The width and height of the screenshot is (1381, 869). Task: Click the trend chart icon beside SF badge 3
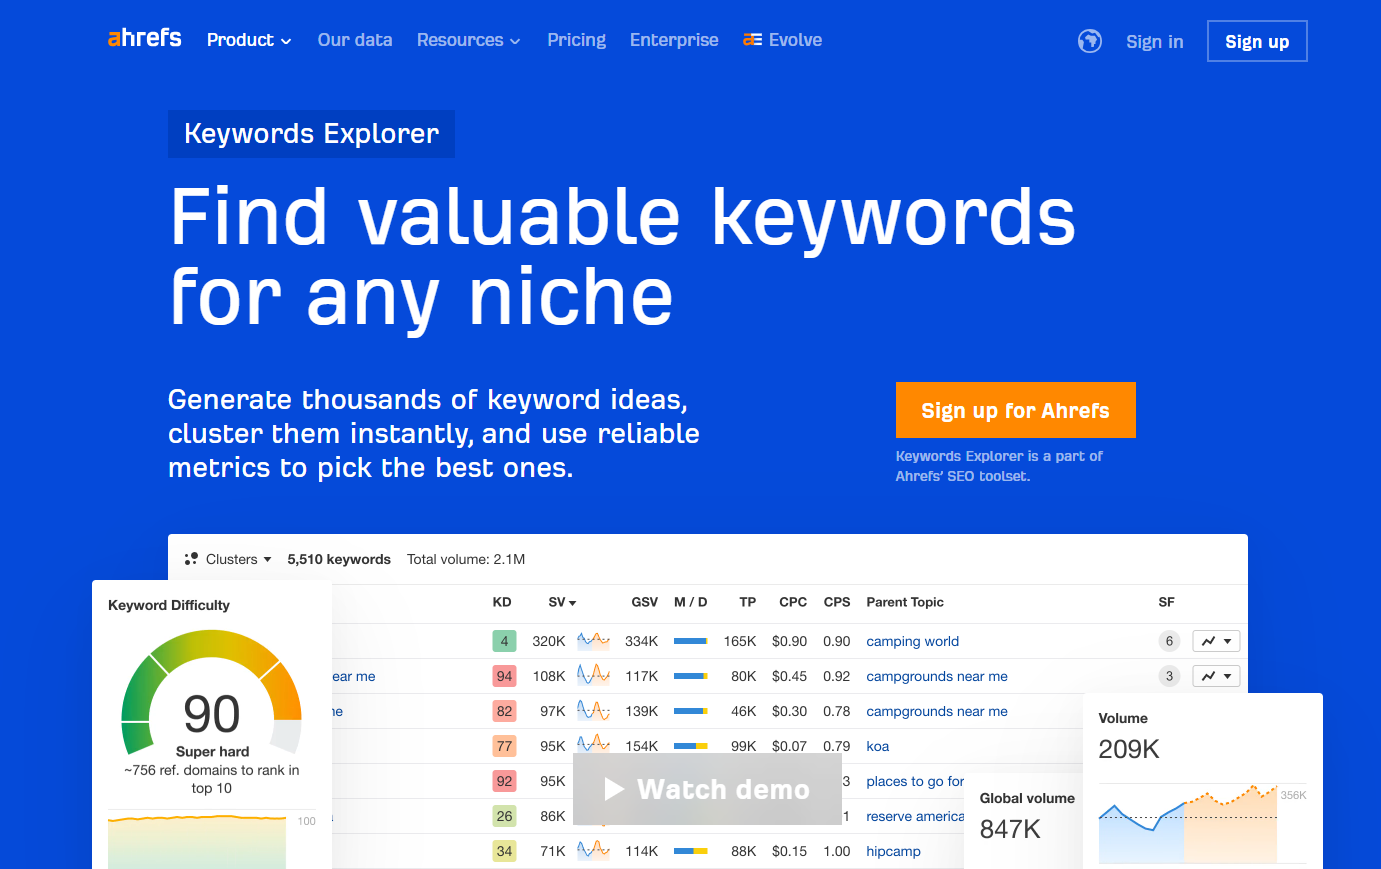[x=1216, y=676]
